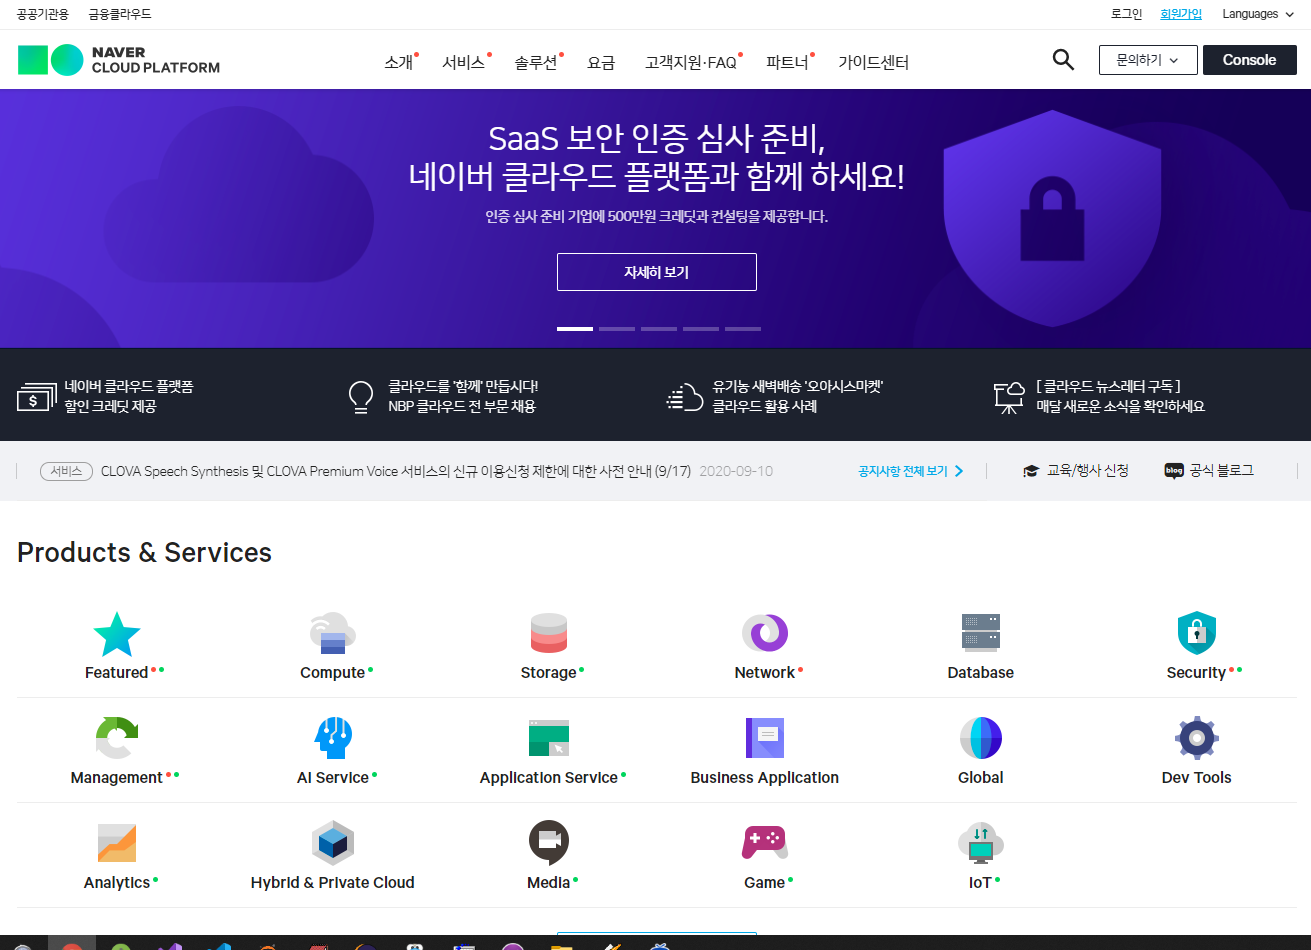Click the blog speech-bubble icon

point(1174,471)
